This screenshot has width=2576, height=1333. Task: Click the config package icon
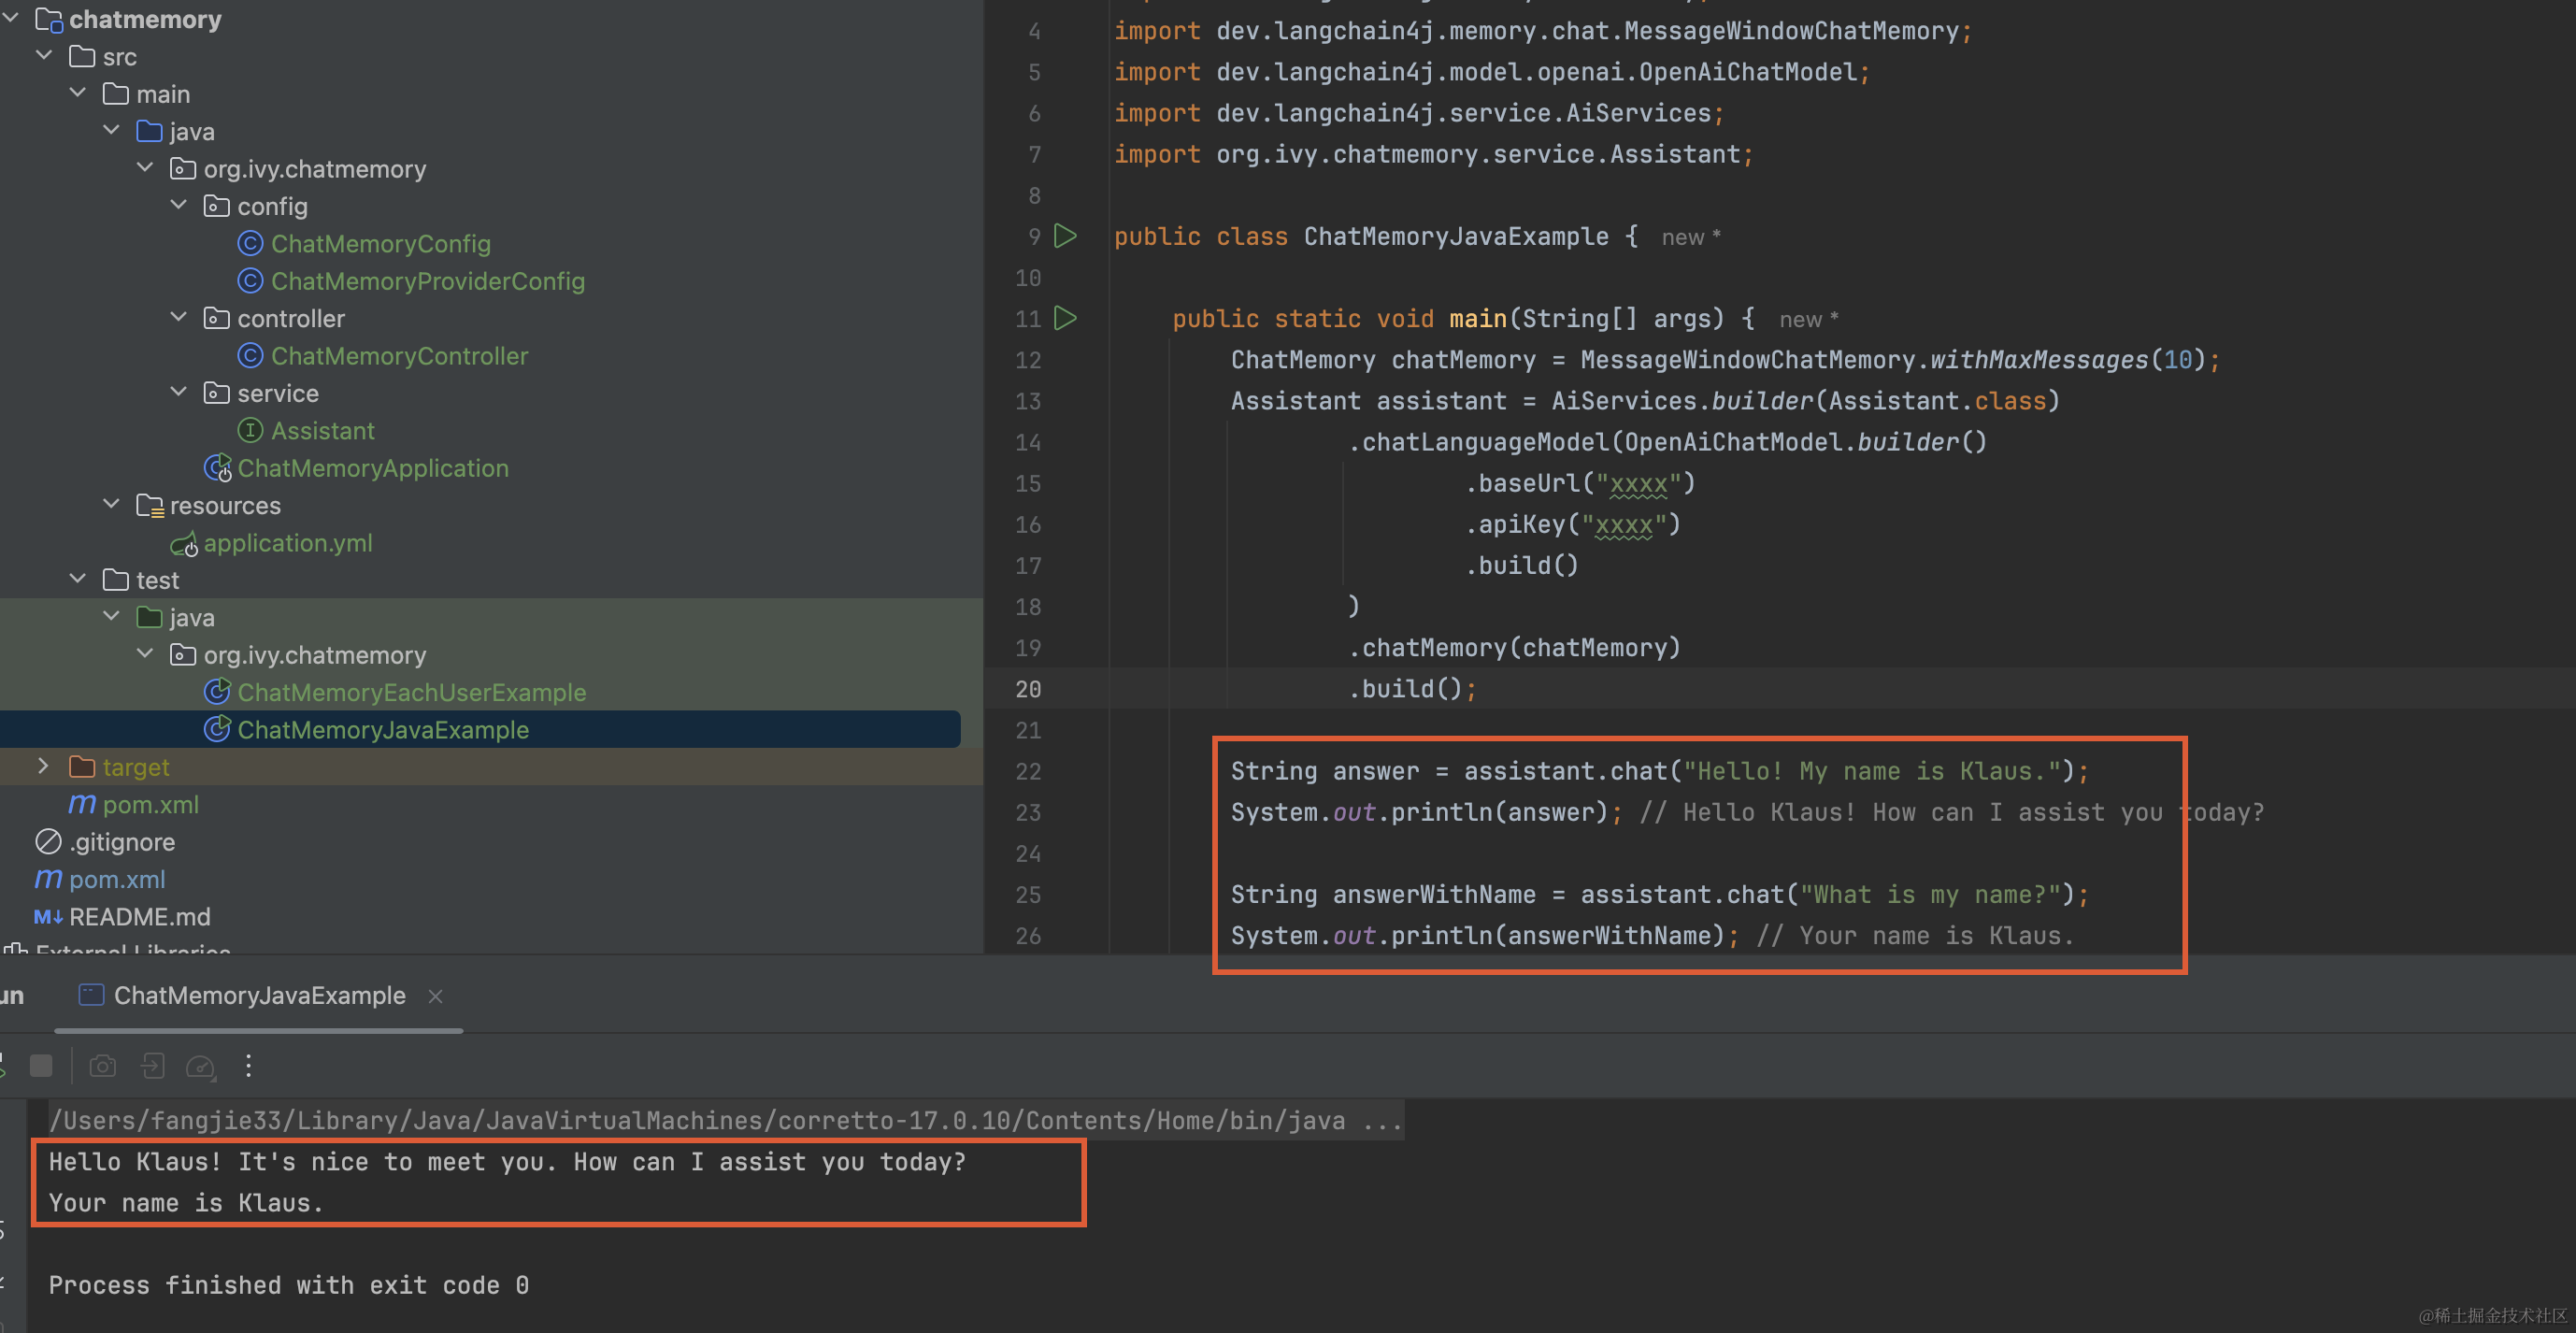coord(216,206)
